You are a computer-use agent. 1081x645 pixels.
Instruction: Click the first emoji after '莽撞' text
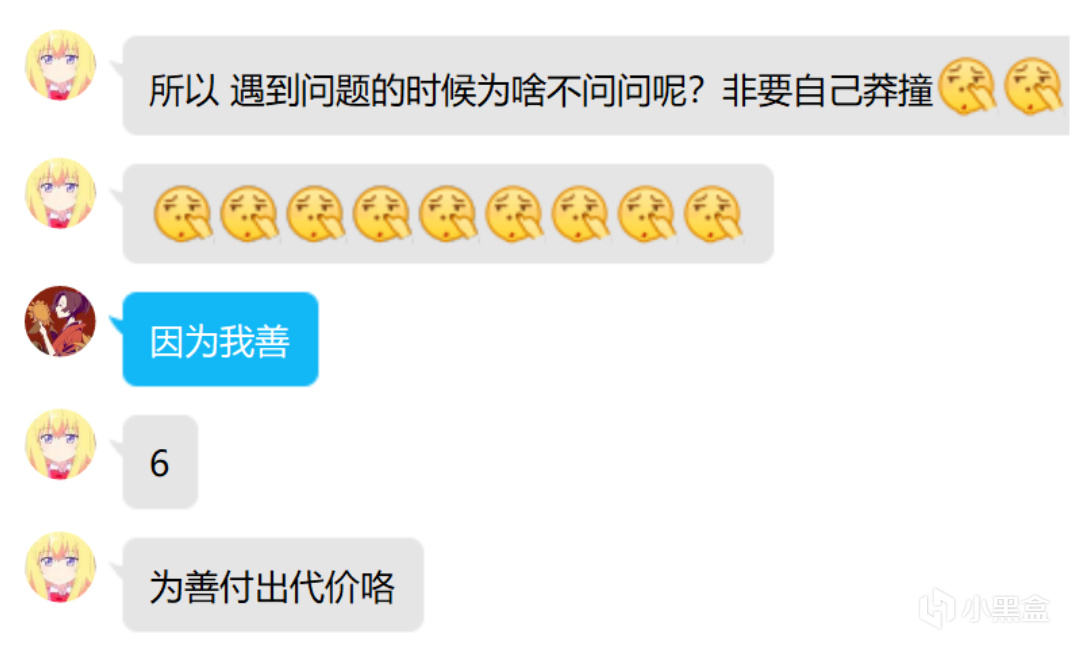pos(968,86)
